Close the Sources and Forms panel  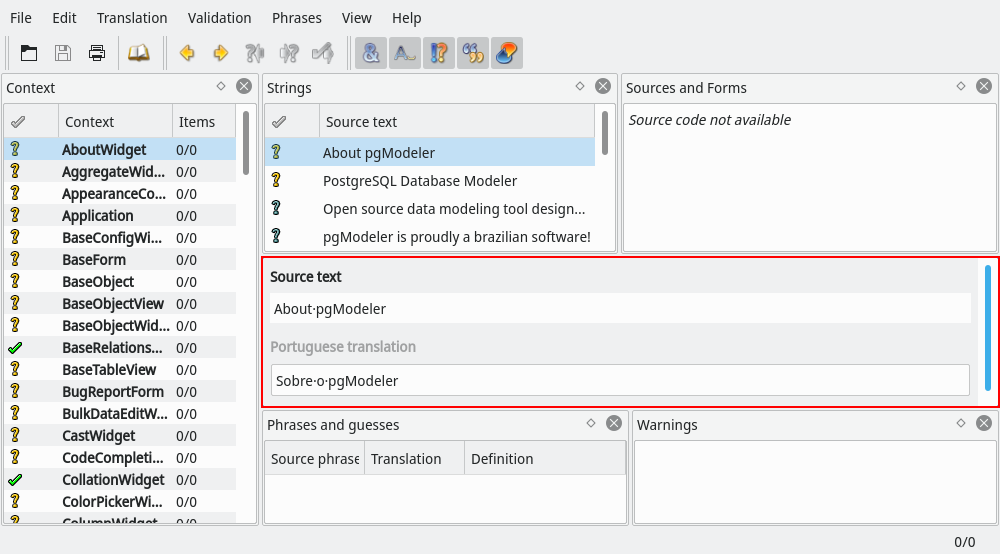tap(984, 86)
